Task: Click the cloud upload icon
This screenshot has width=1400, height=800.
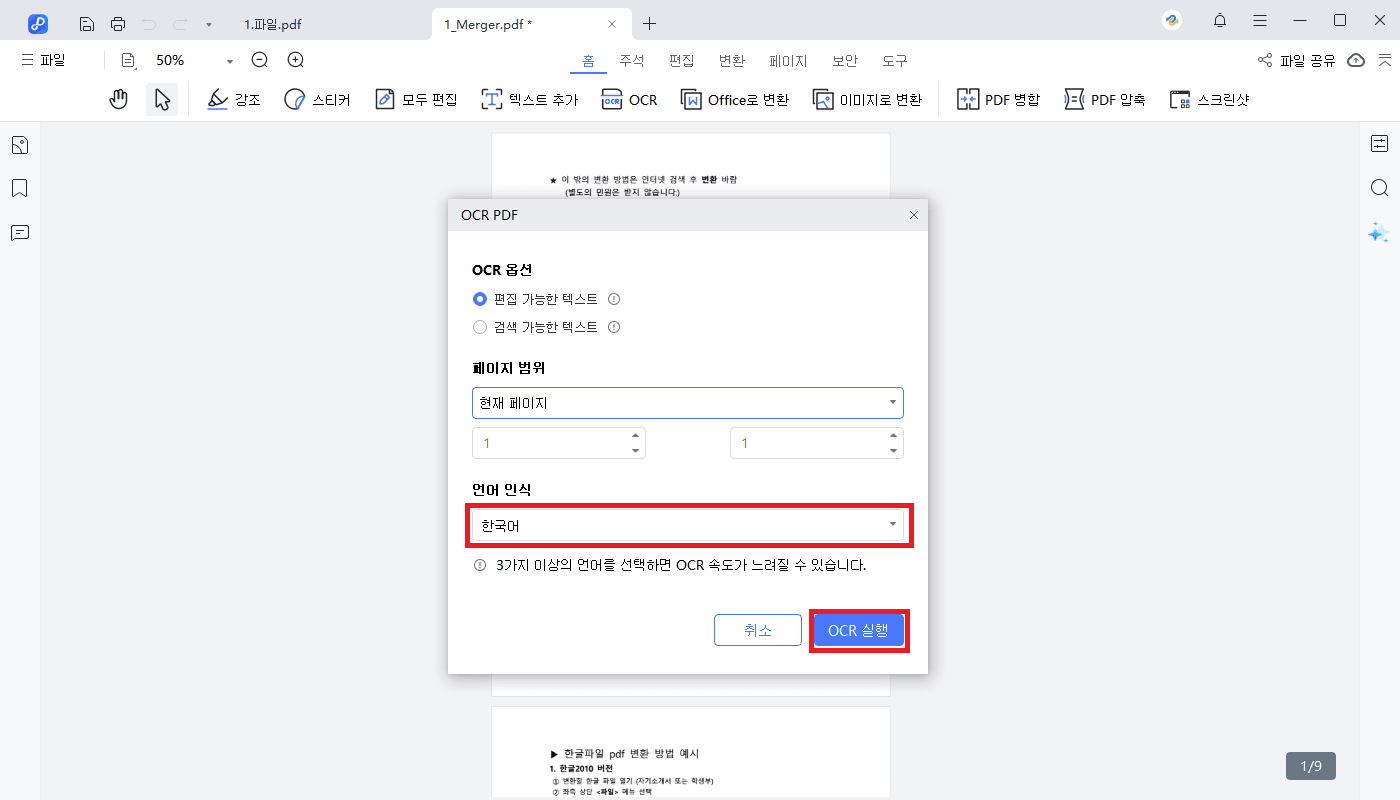Action: pos(1356,60)
